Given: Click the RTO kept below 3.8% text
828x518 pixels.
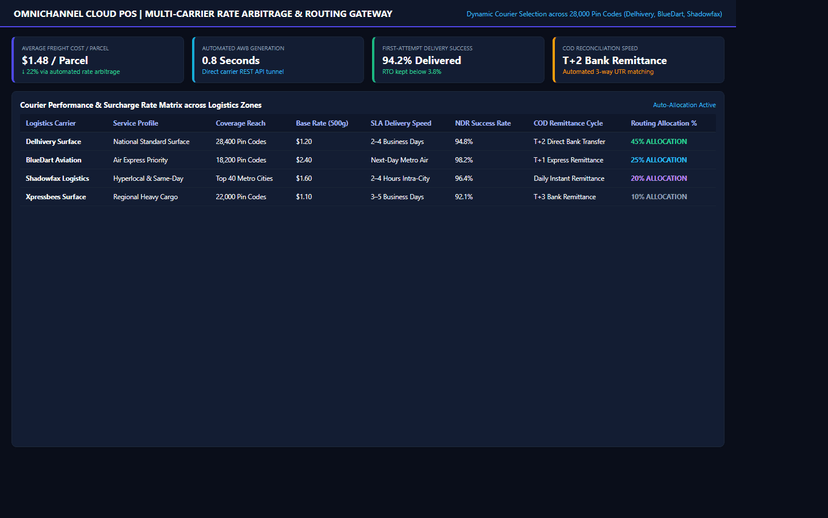Looking at the screenshot, I should pos(412,72).
